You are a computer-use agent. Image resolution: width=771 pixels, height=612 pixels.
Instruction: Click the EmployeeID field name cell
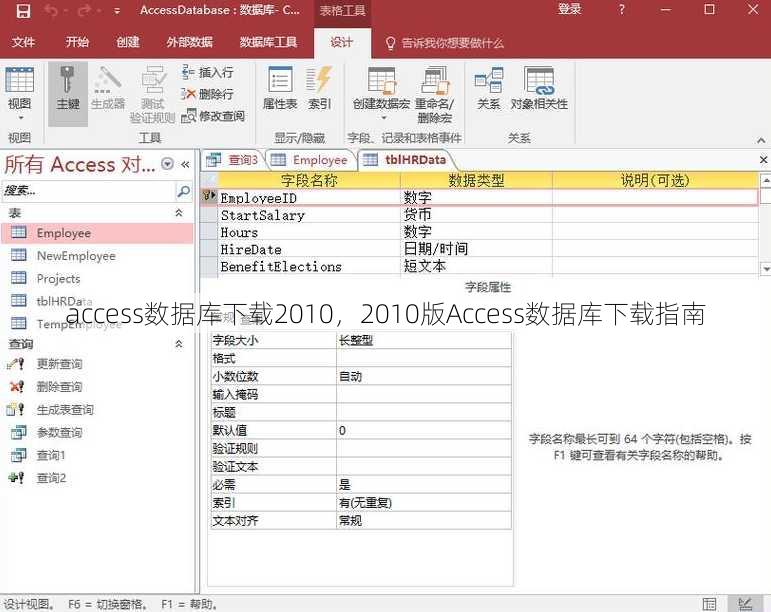[309, 198]
